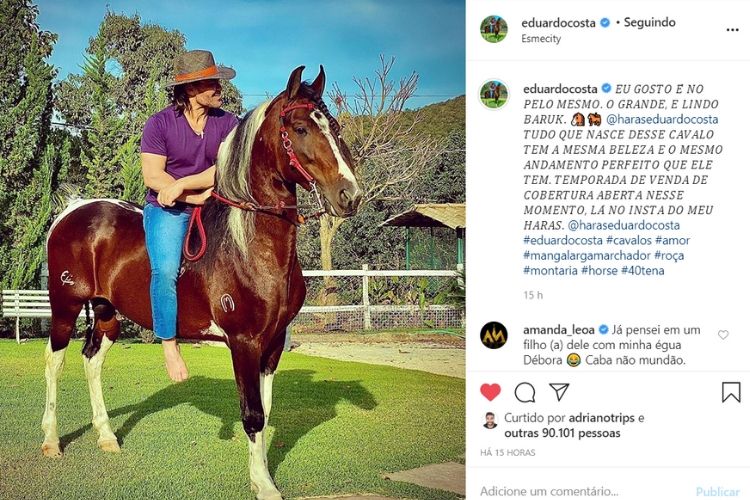Click the horse photo in the post
Viewport: 750px width, 500px height.
[232, 250]
